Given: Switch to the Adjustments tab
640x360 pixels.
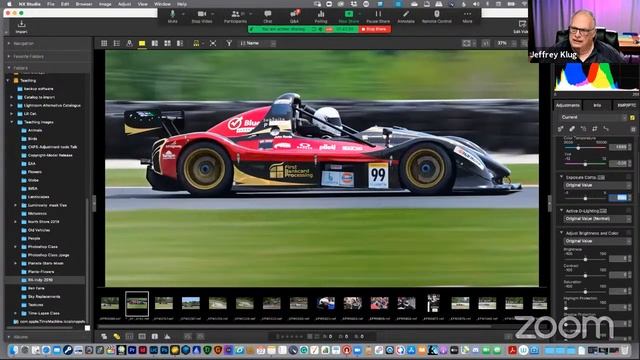Looking at the screenshot, I should pyautogui.click(x=568, y=105).
